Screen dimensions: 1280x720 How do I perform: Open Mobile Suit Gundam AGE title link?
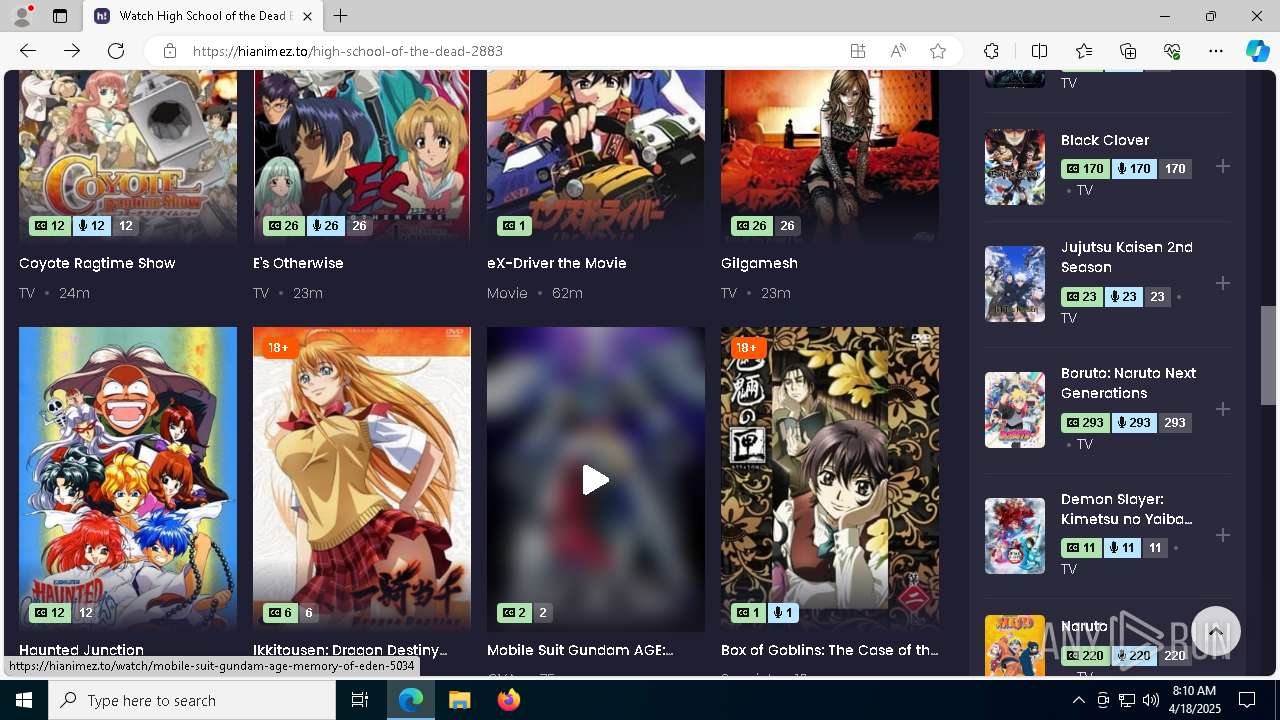tap(580, 650)
